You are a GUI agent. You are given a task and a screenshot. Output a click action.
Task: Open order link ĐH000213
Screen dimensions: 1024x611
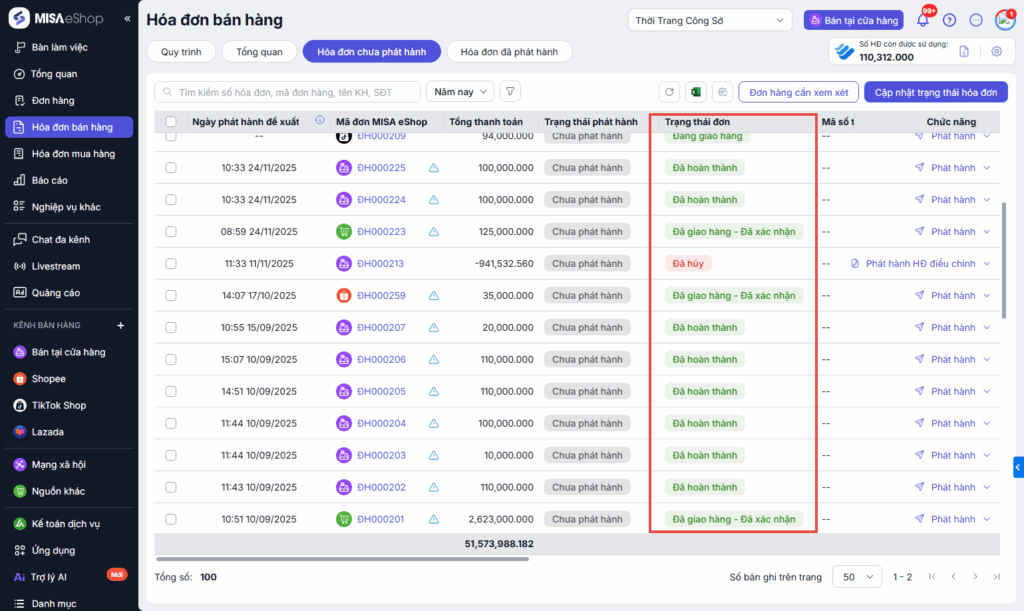coord(381,264)
